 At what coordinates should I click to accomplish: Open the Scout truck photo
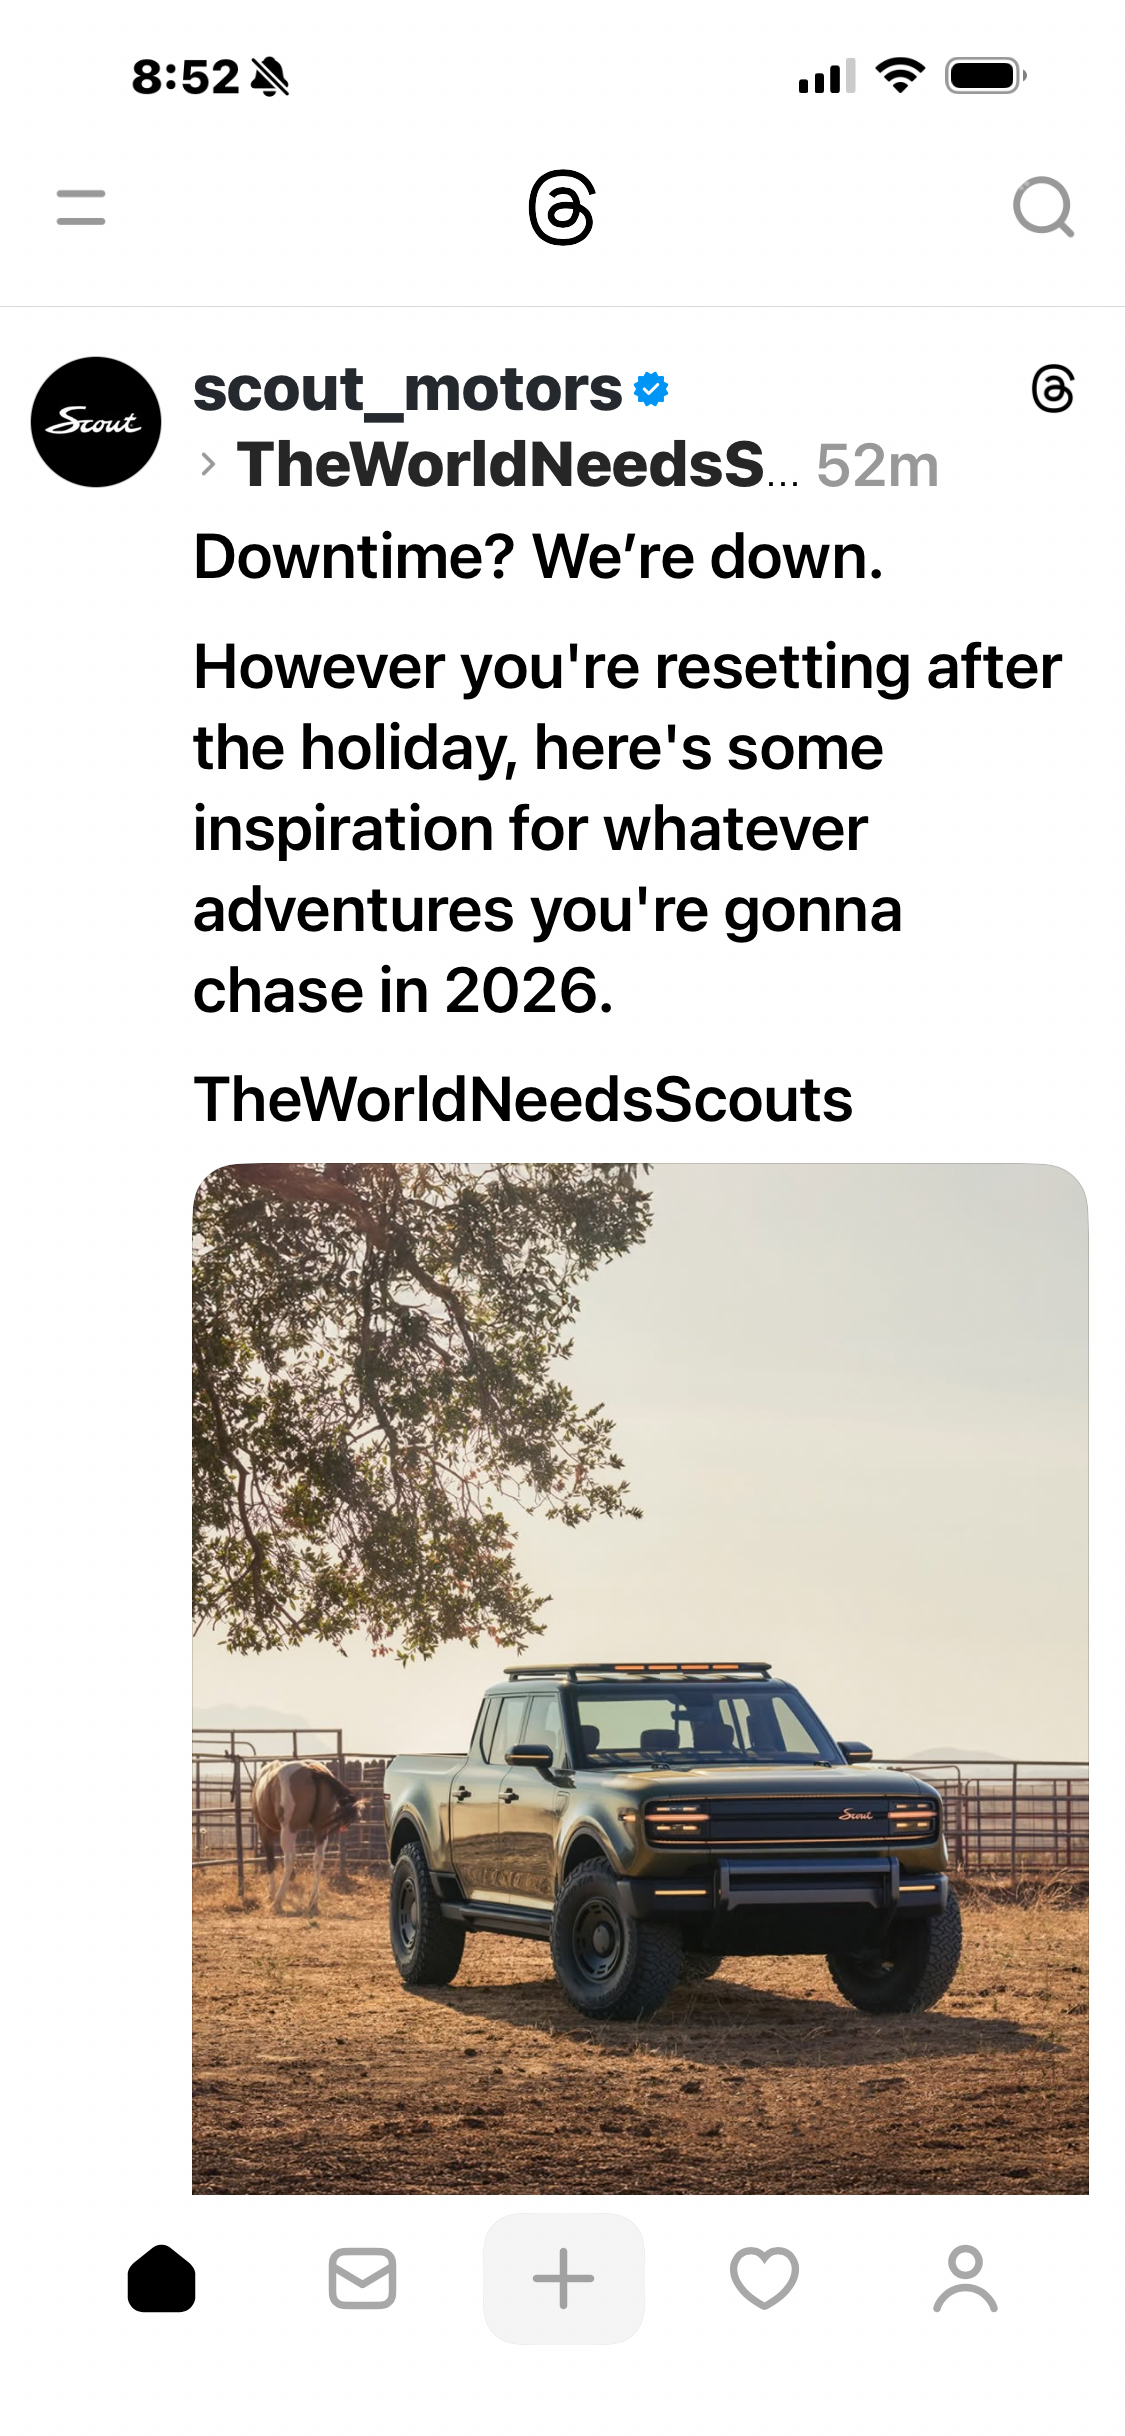[640, 1680]
